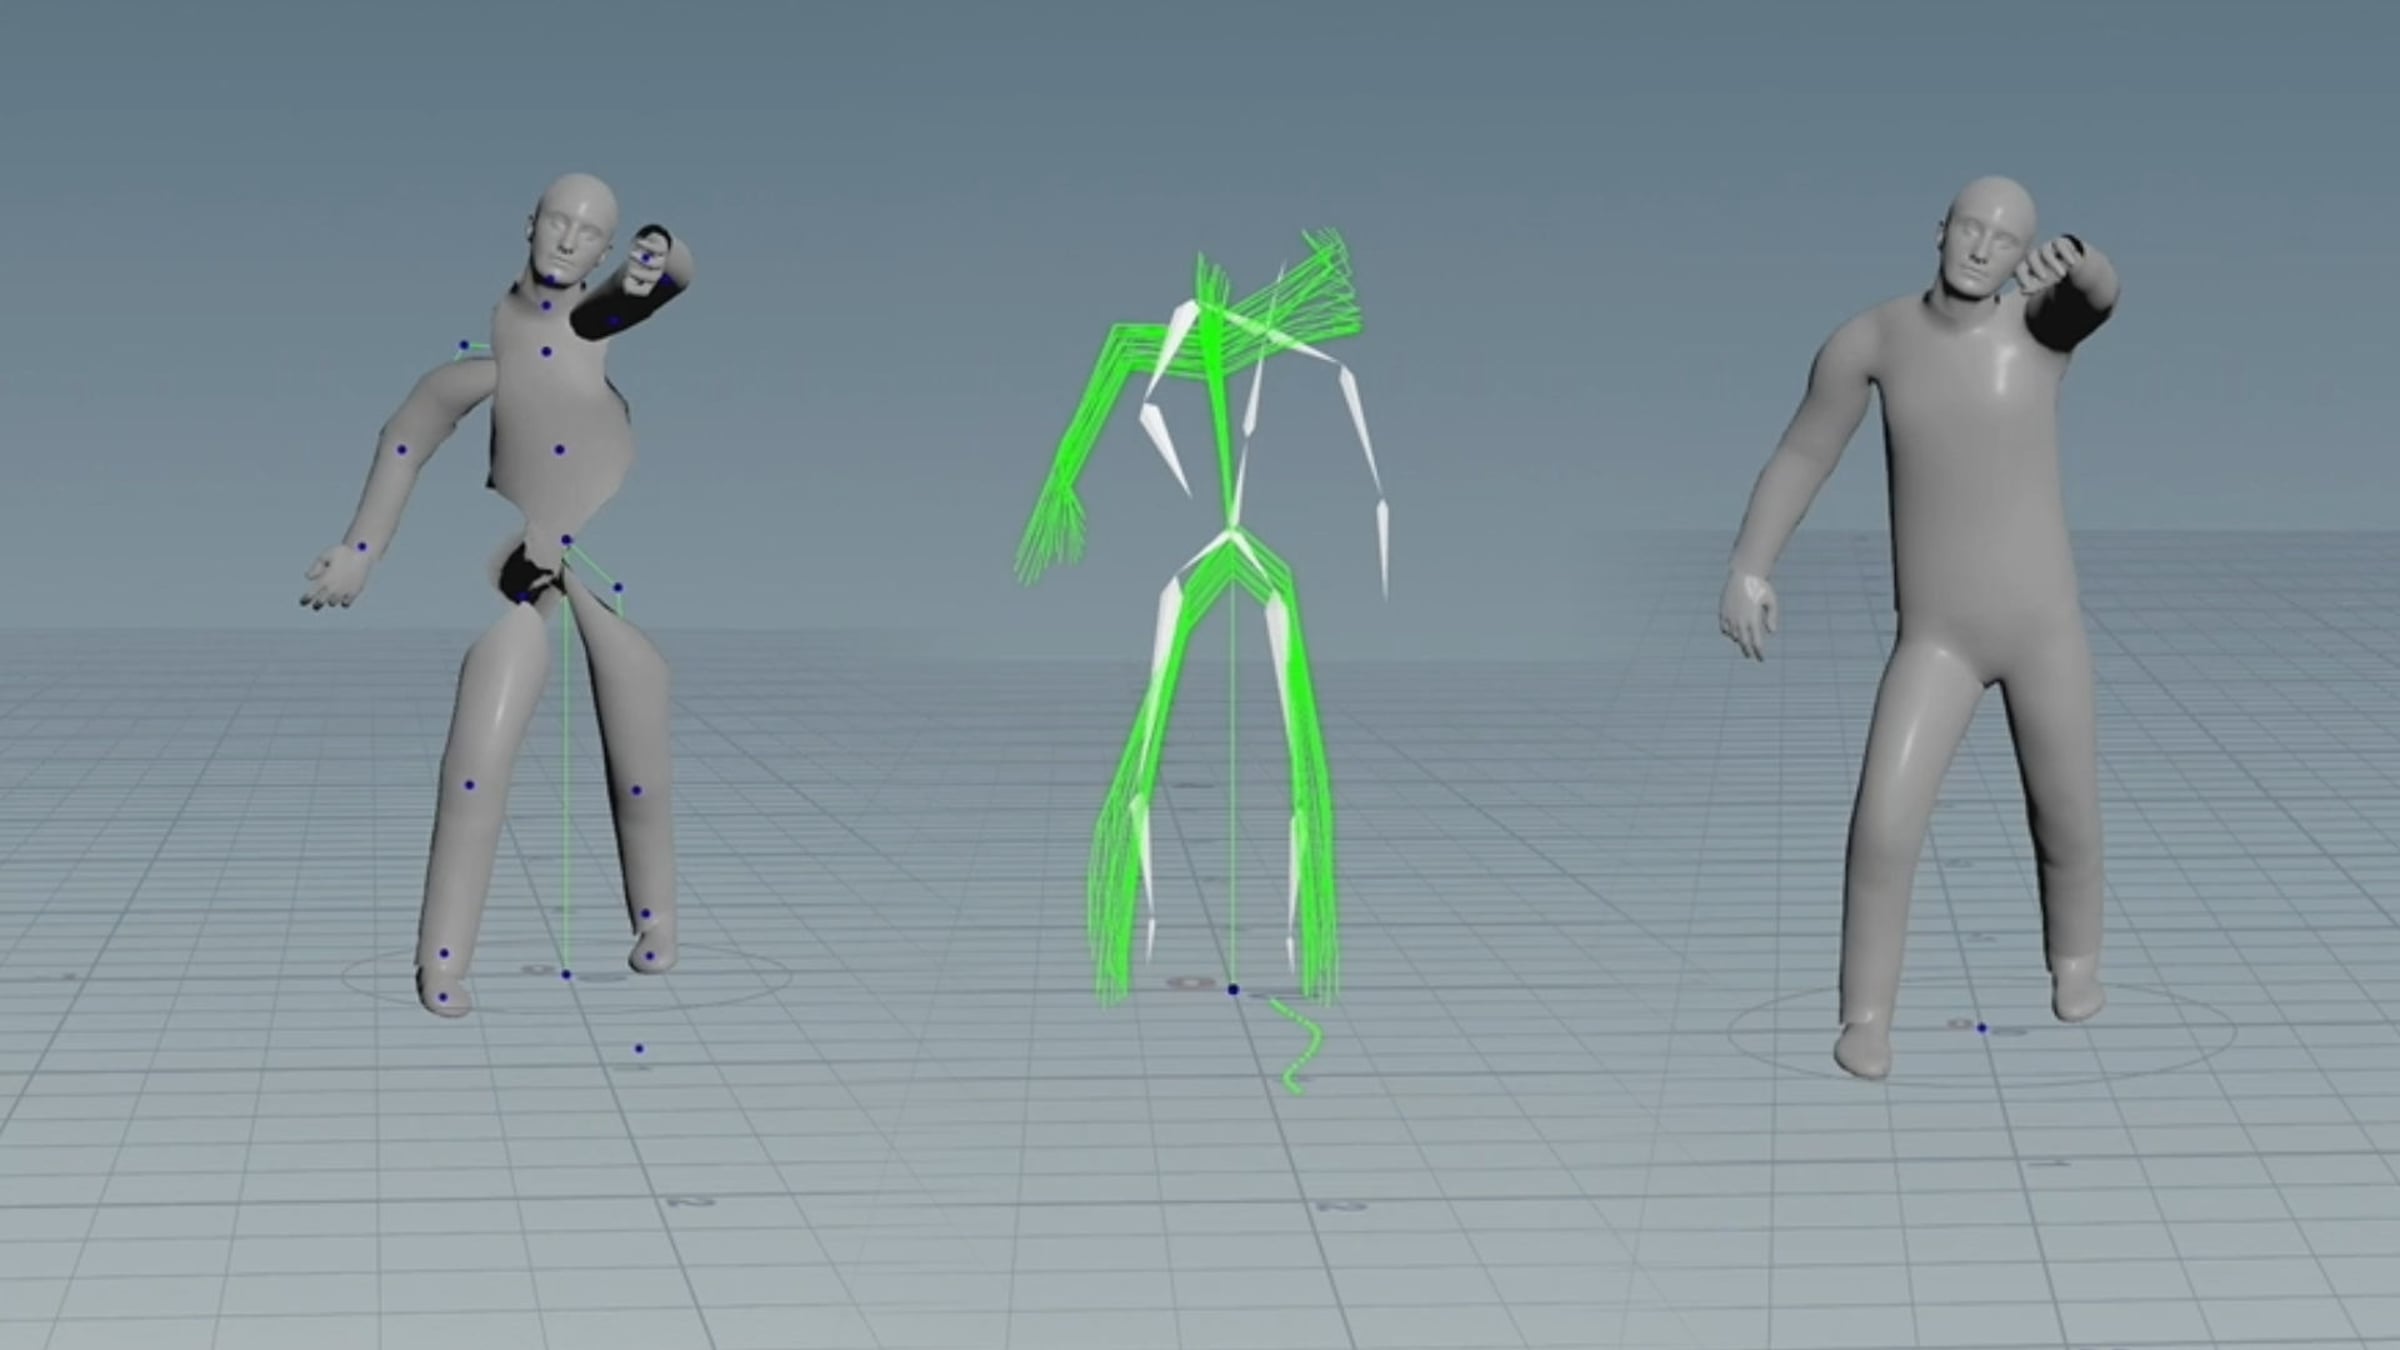Select the chest joint dot on the left character
Screen dimensions: 2400x1350
[x=546, y=352]
